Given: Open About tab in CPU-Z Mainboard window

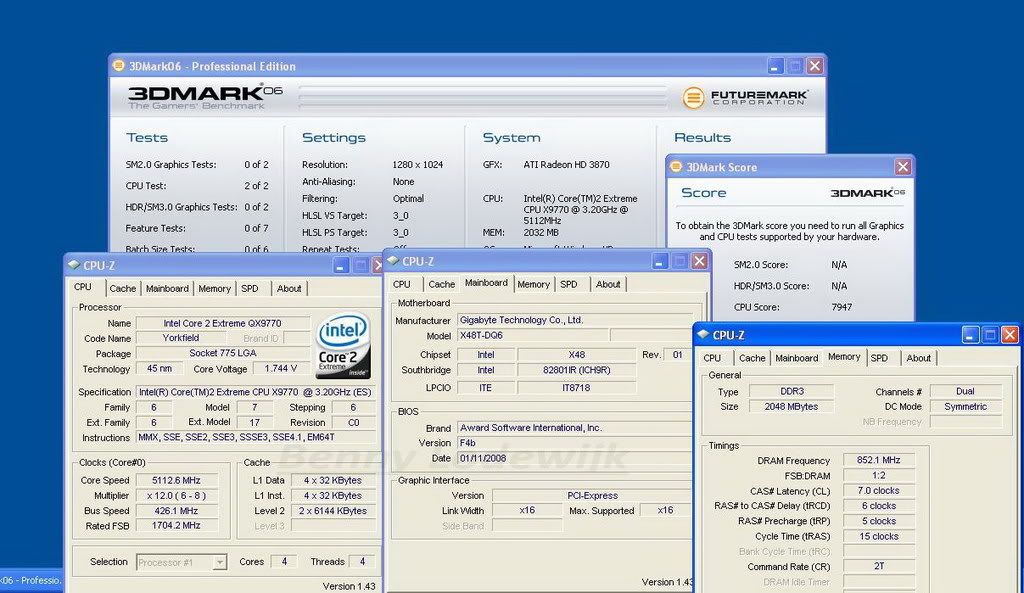Looking at the screenshot, I should [x=608, y=284].
